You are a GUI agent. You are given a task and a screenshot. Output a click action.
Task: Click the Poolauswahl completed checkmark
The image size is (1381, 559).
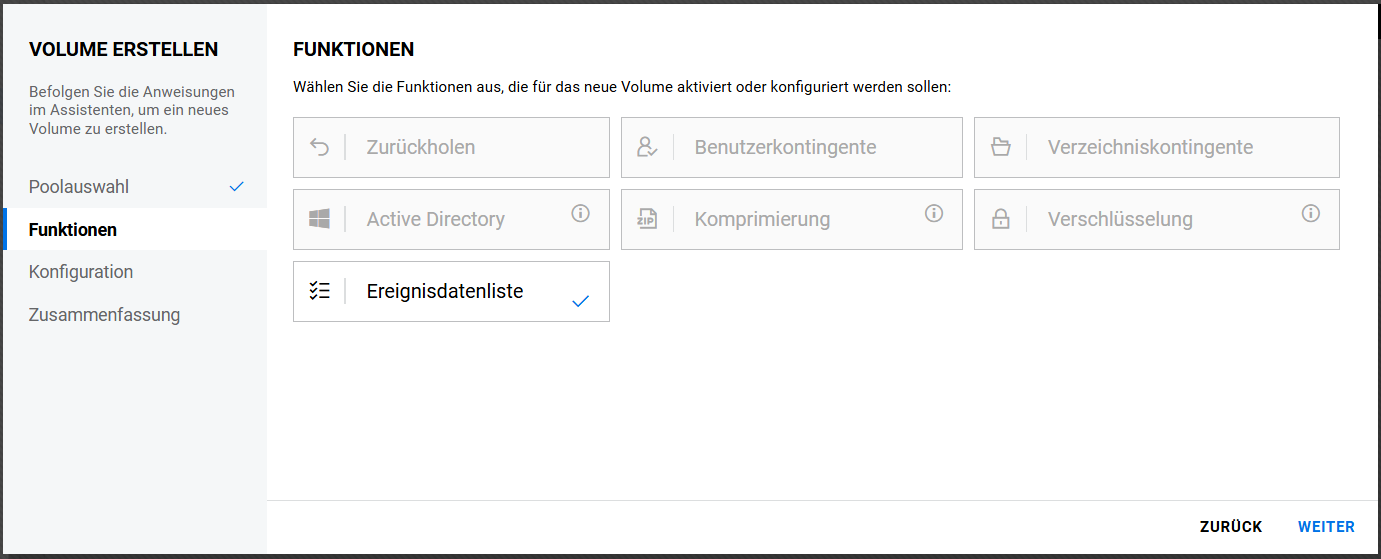236,187
